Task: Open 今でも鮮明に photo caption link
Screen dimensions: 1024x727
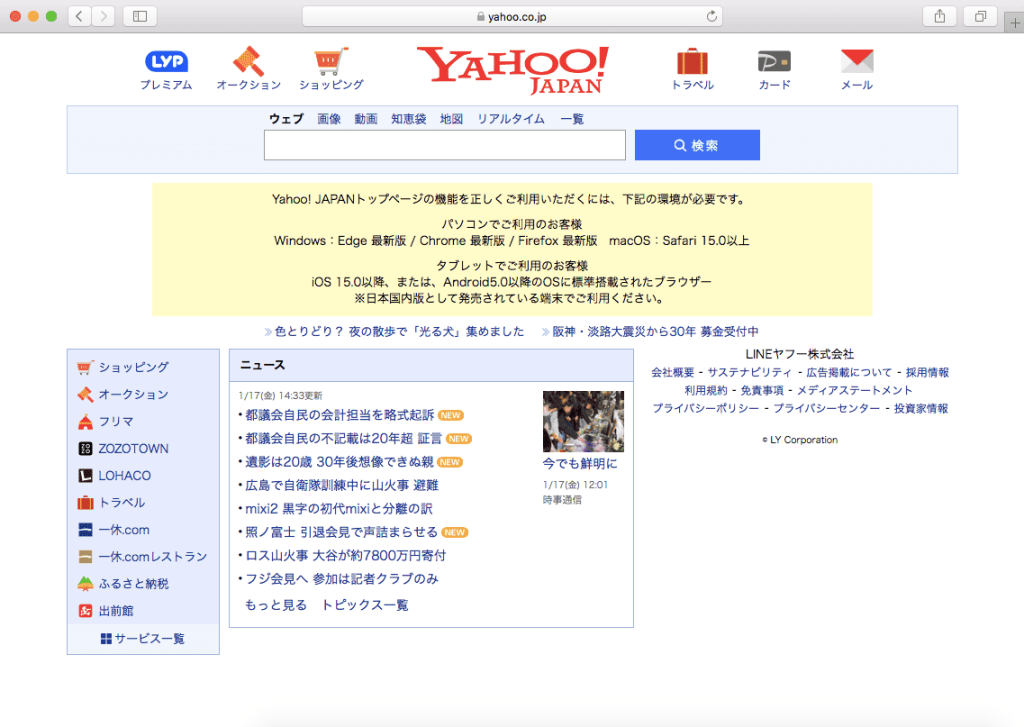Action: 580,463
